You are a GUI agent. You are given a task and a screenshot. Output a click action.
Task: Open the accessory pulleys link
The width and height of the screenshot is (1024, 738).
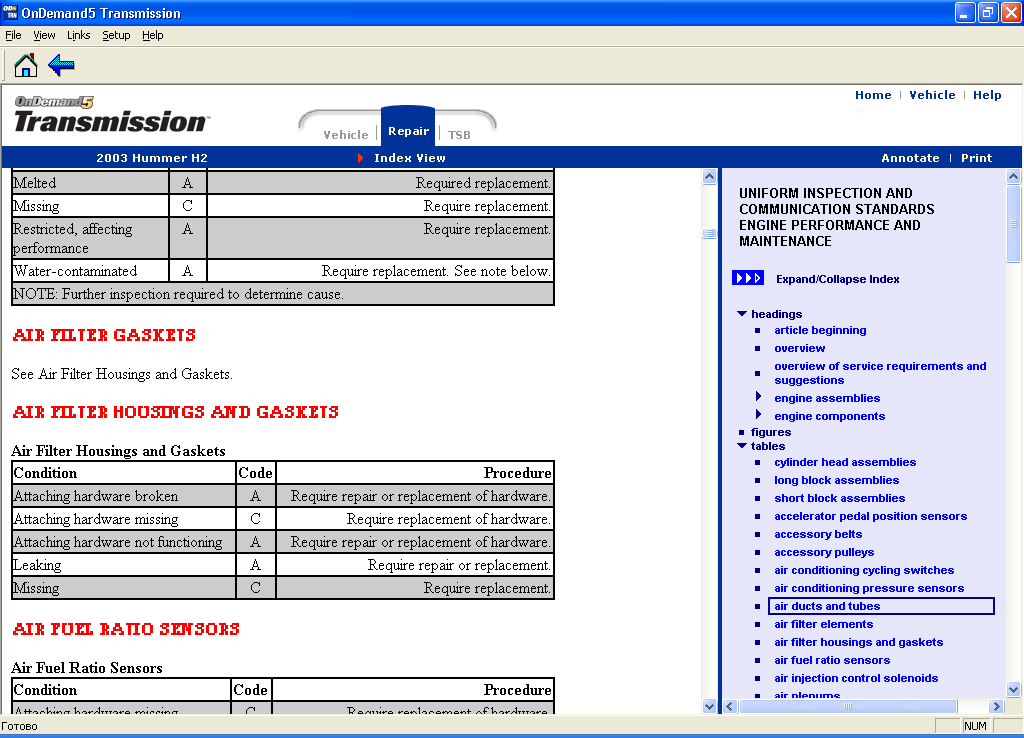(x=824, y=553)
